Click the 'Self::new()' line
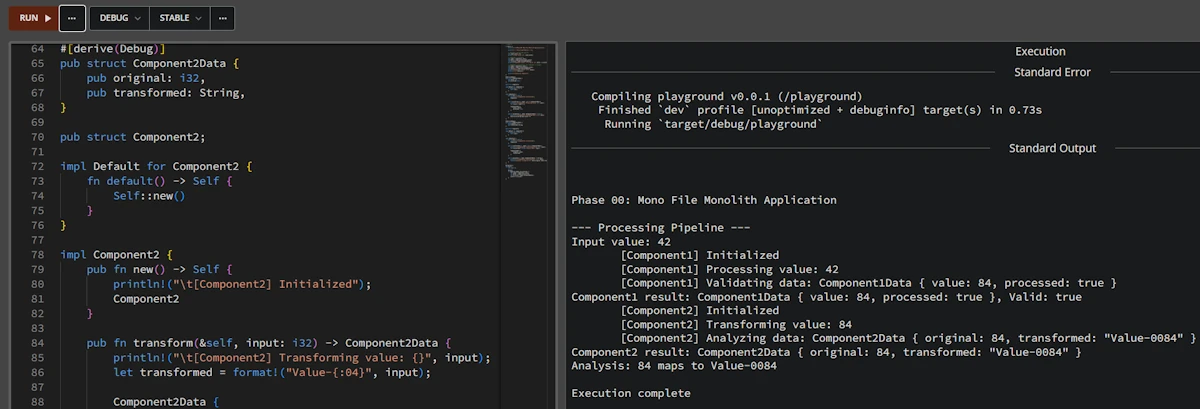1200x409 pixels. pyautogui.click(x=149, y=196)
